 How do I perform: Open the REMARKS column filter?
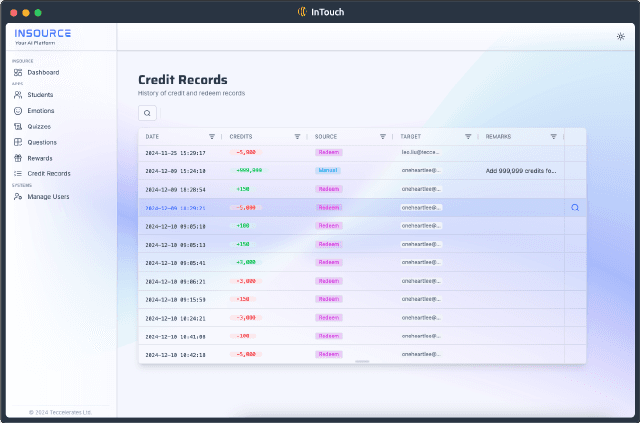pyautogui.click(x=553, y=136)
